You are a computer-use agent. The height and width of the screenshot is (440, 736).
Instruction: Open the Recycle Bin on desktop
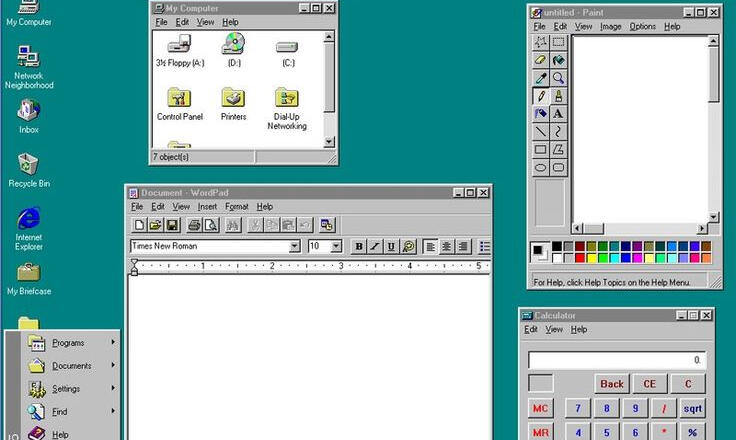(x=29, y=167)
